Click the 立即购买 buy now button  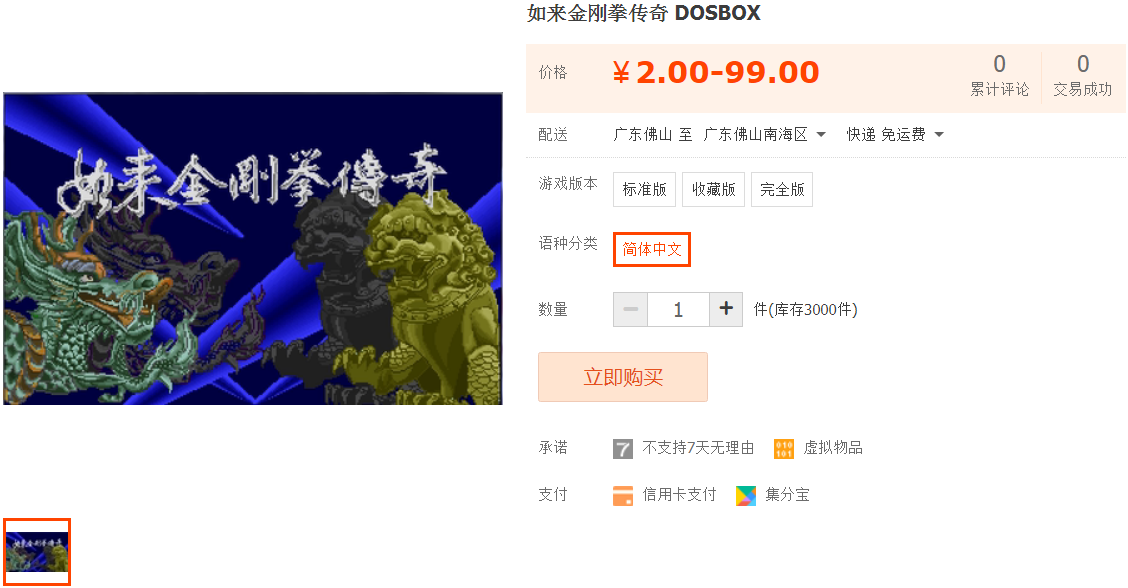[623, 377]
